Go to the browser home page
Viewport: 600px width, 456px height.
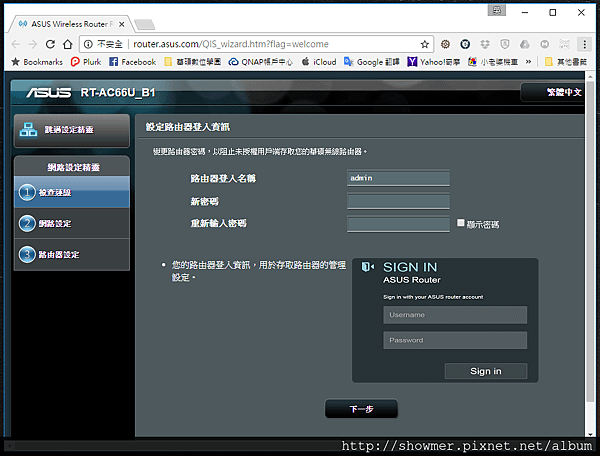68,44
